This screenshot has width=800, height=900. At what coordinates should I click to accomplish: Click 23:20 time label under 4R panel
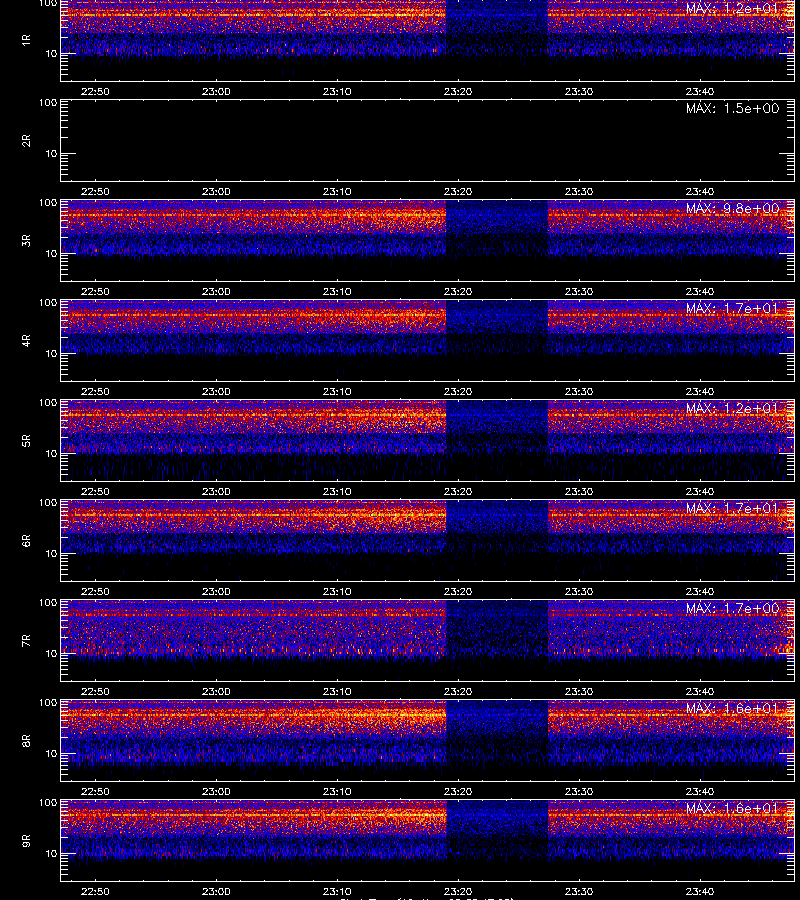point(458,391)
